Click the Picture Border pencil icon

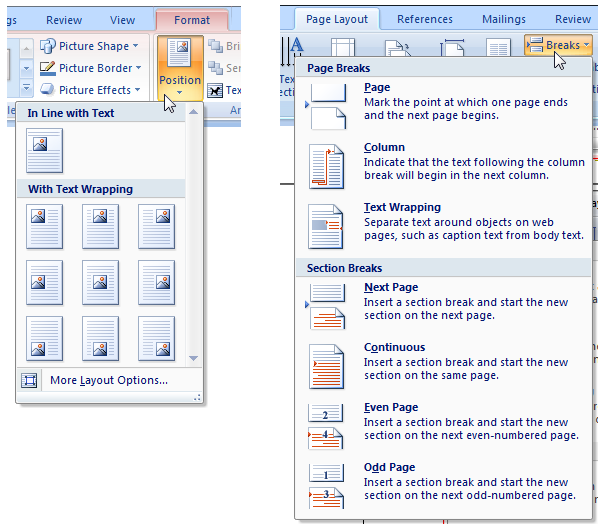click(48, 68)
